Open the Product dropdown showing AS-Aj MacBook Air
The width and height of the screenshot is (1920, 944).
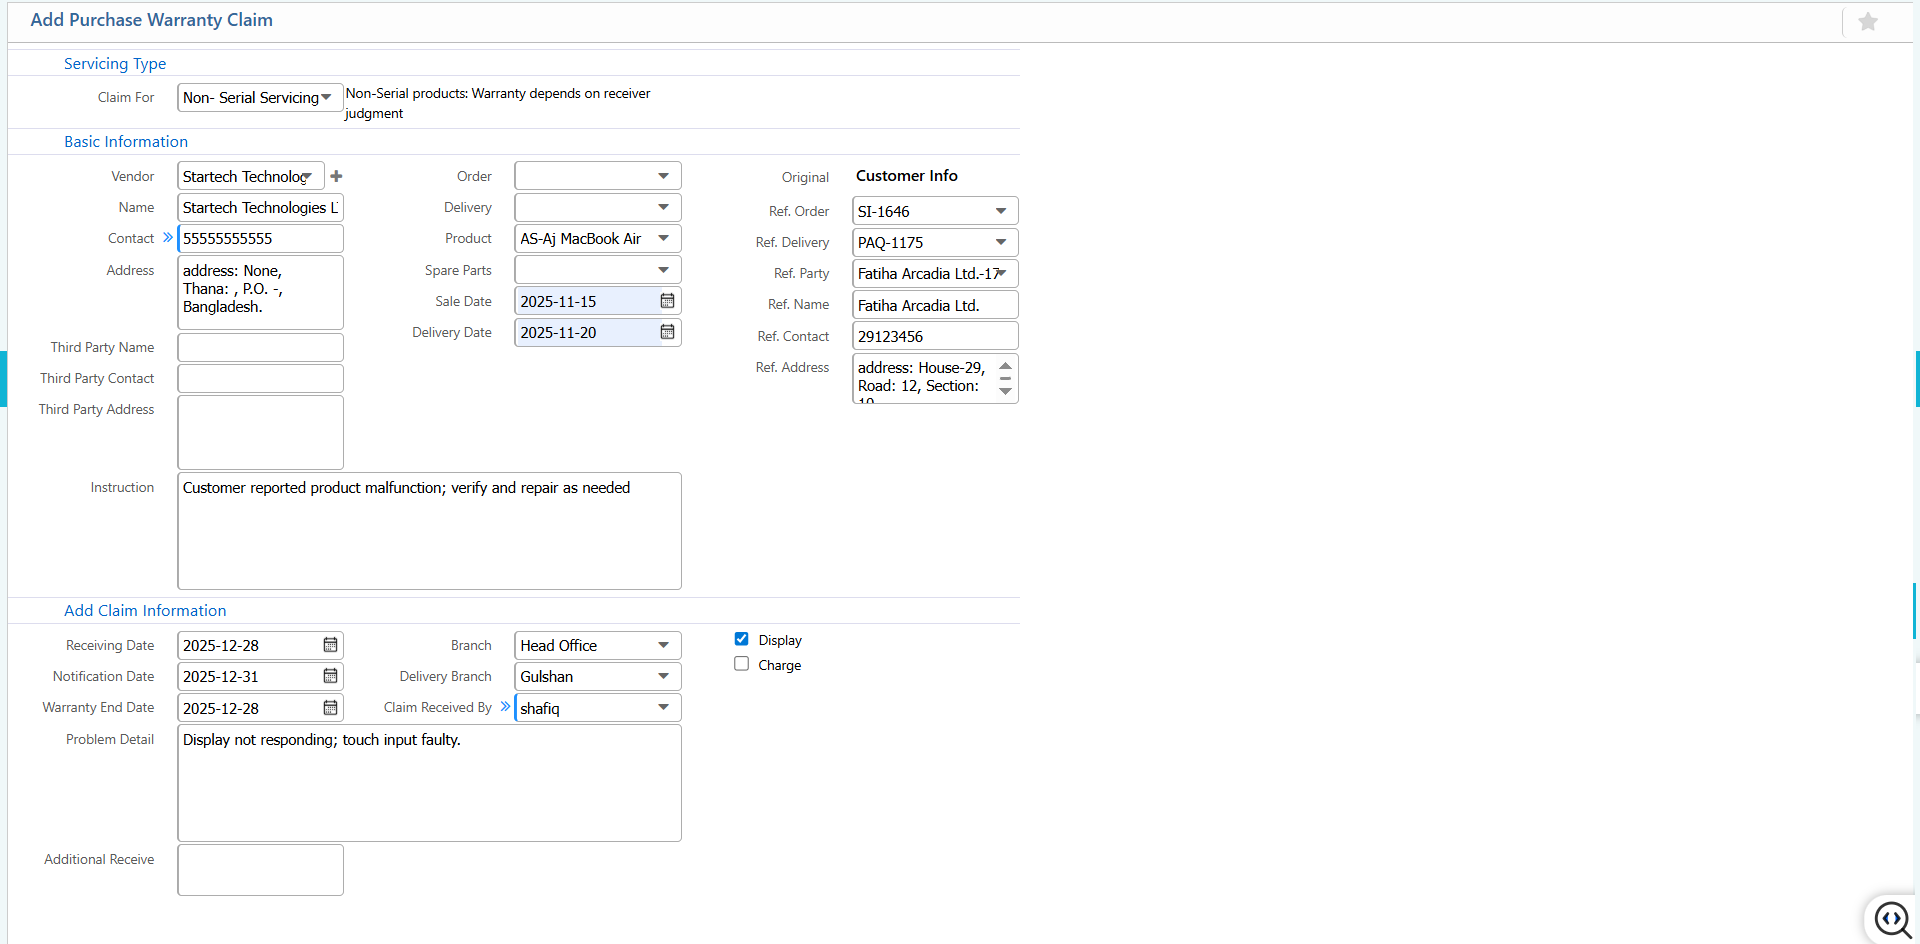(663, 238)
